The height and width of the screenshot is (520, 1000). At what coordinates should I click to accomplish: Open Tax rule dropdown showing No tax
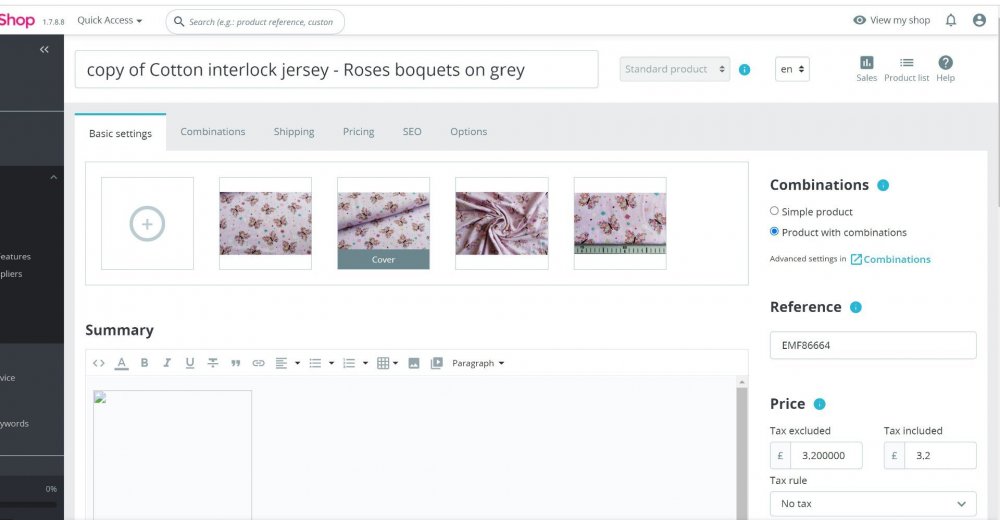[x=872, y=504]
